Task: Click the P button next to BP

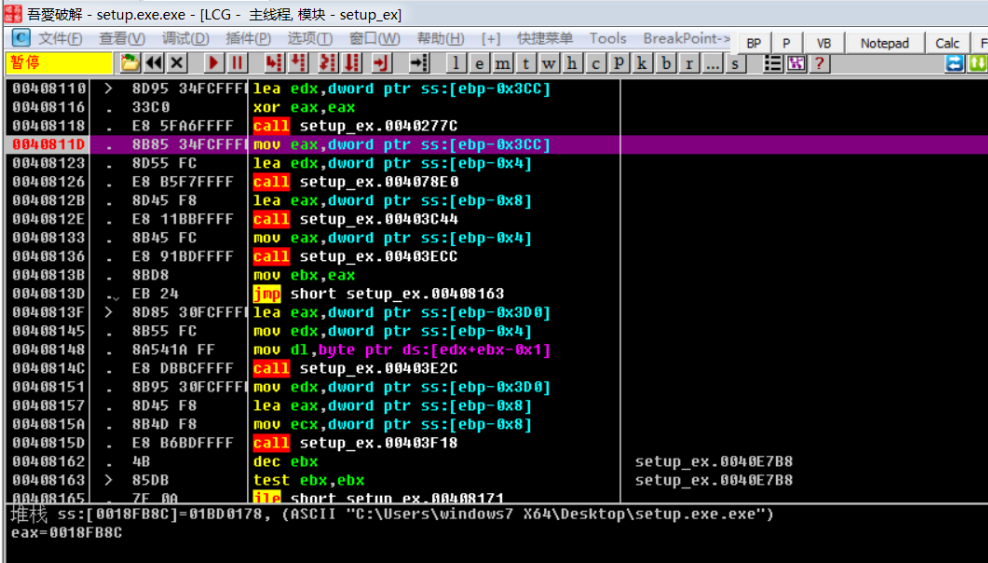Action: (786, 43)
